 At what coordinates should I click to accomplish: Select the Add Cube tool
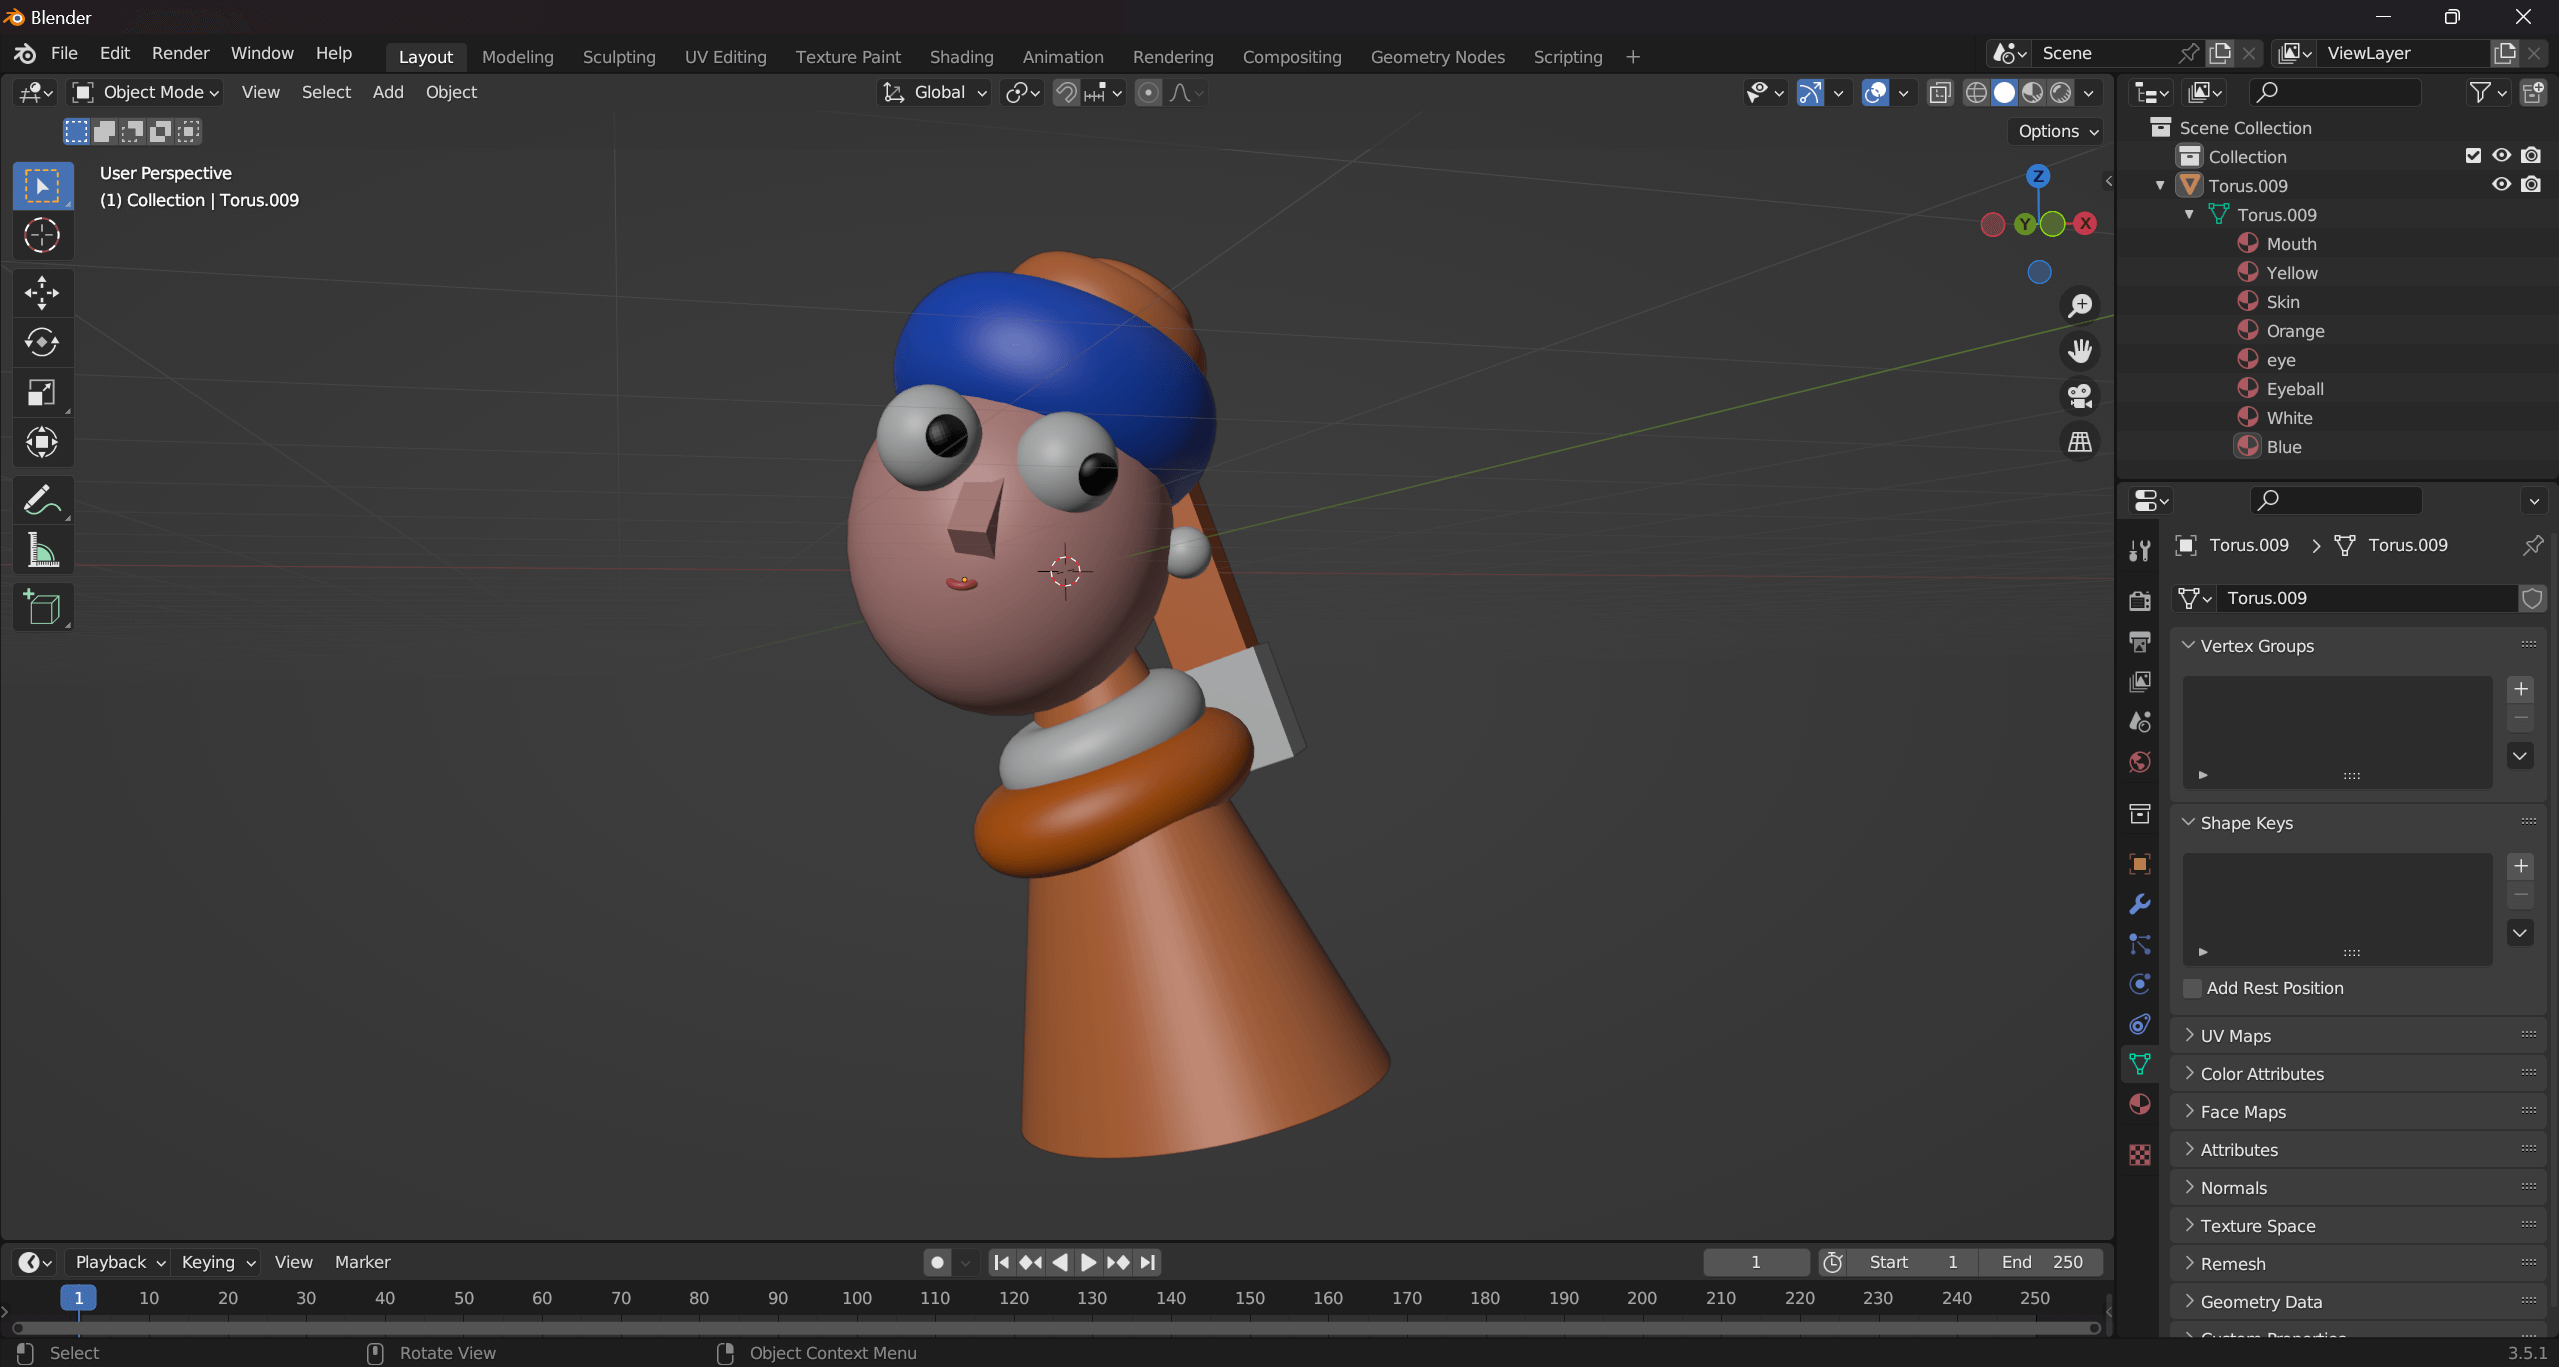pos(42,607)
